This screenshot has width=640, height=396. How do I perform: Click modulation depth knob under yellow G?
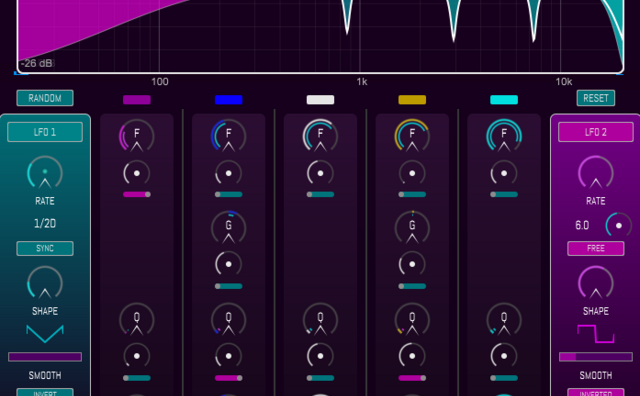coord(412,264)
